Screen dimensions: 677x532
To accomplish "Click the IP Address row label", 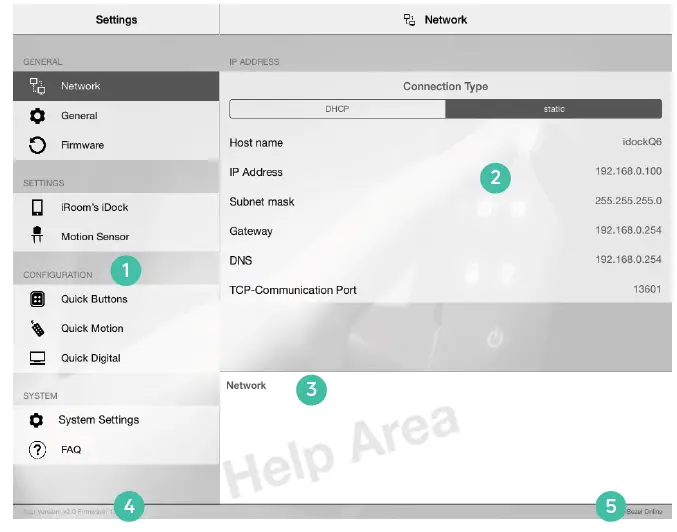I will click(x=256, y=172).
